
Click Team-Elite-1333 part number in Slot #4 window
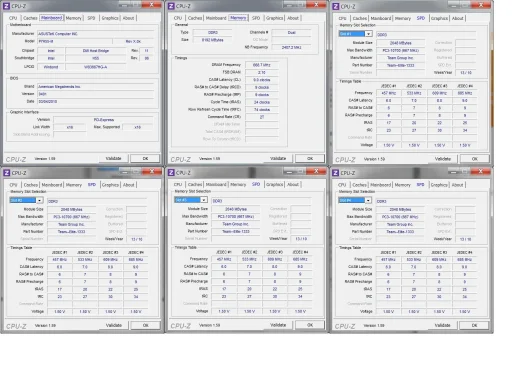[x=400, y=231]
